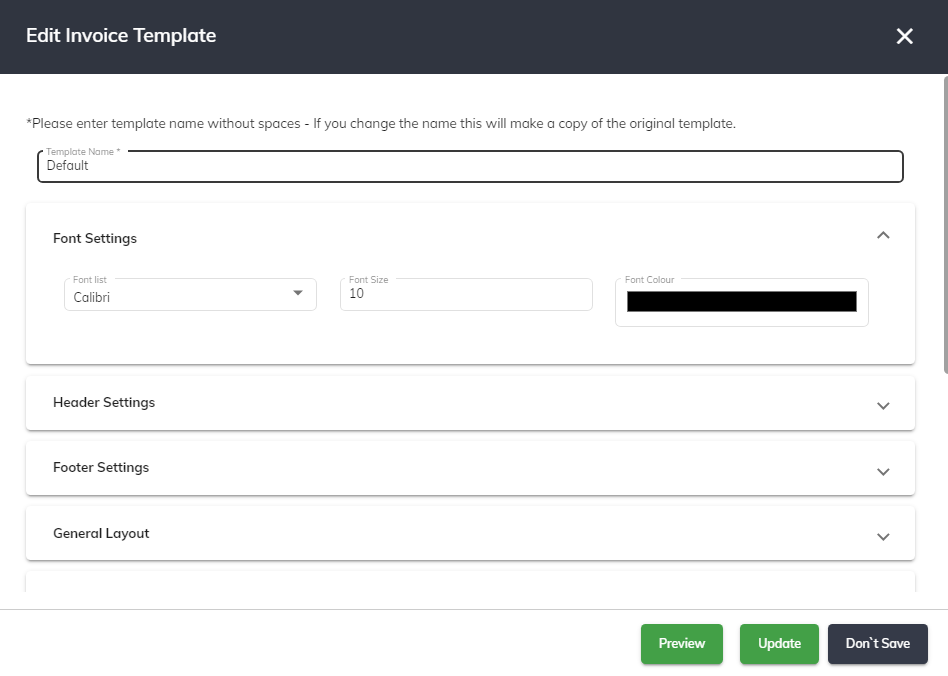Open the Font list dropdown arrow
This screenshot has height=676, width=948.
point(297,293)
